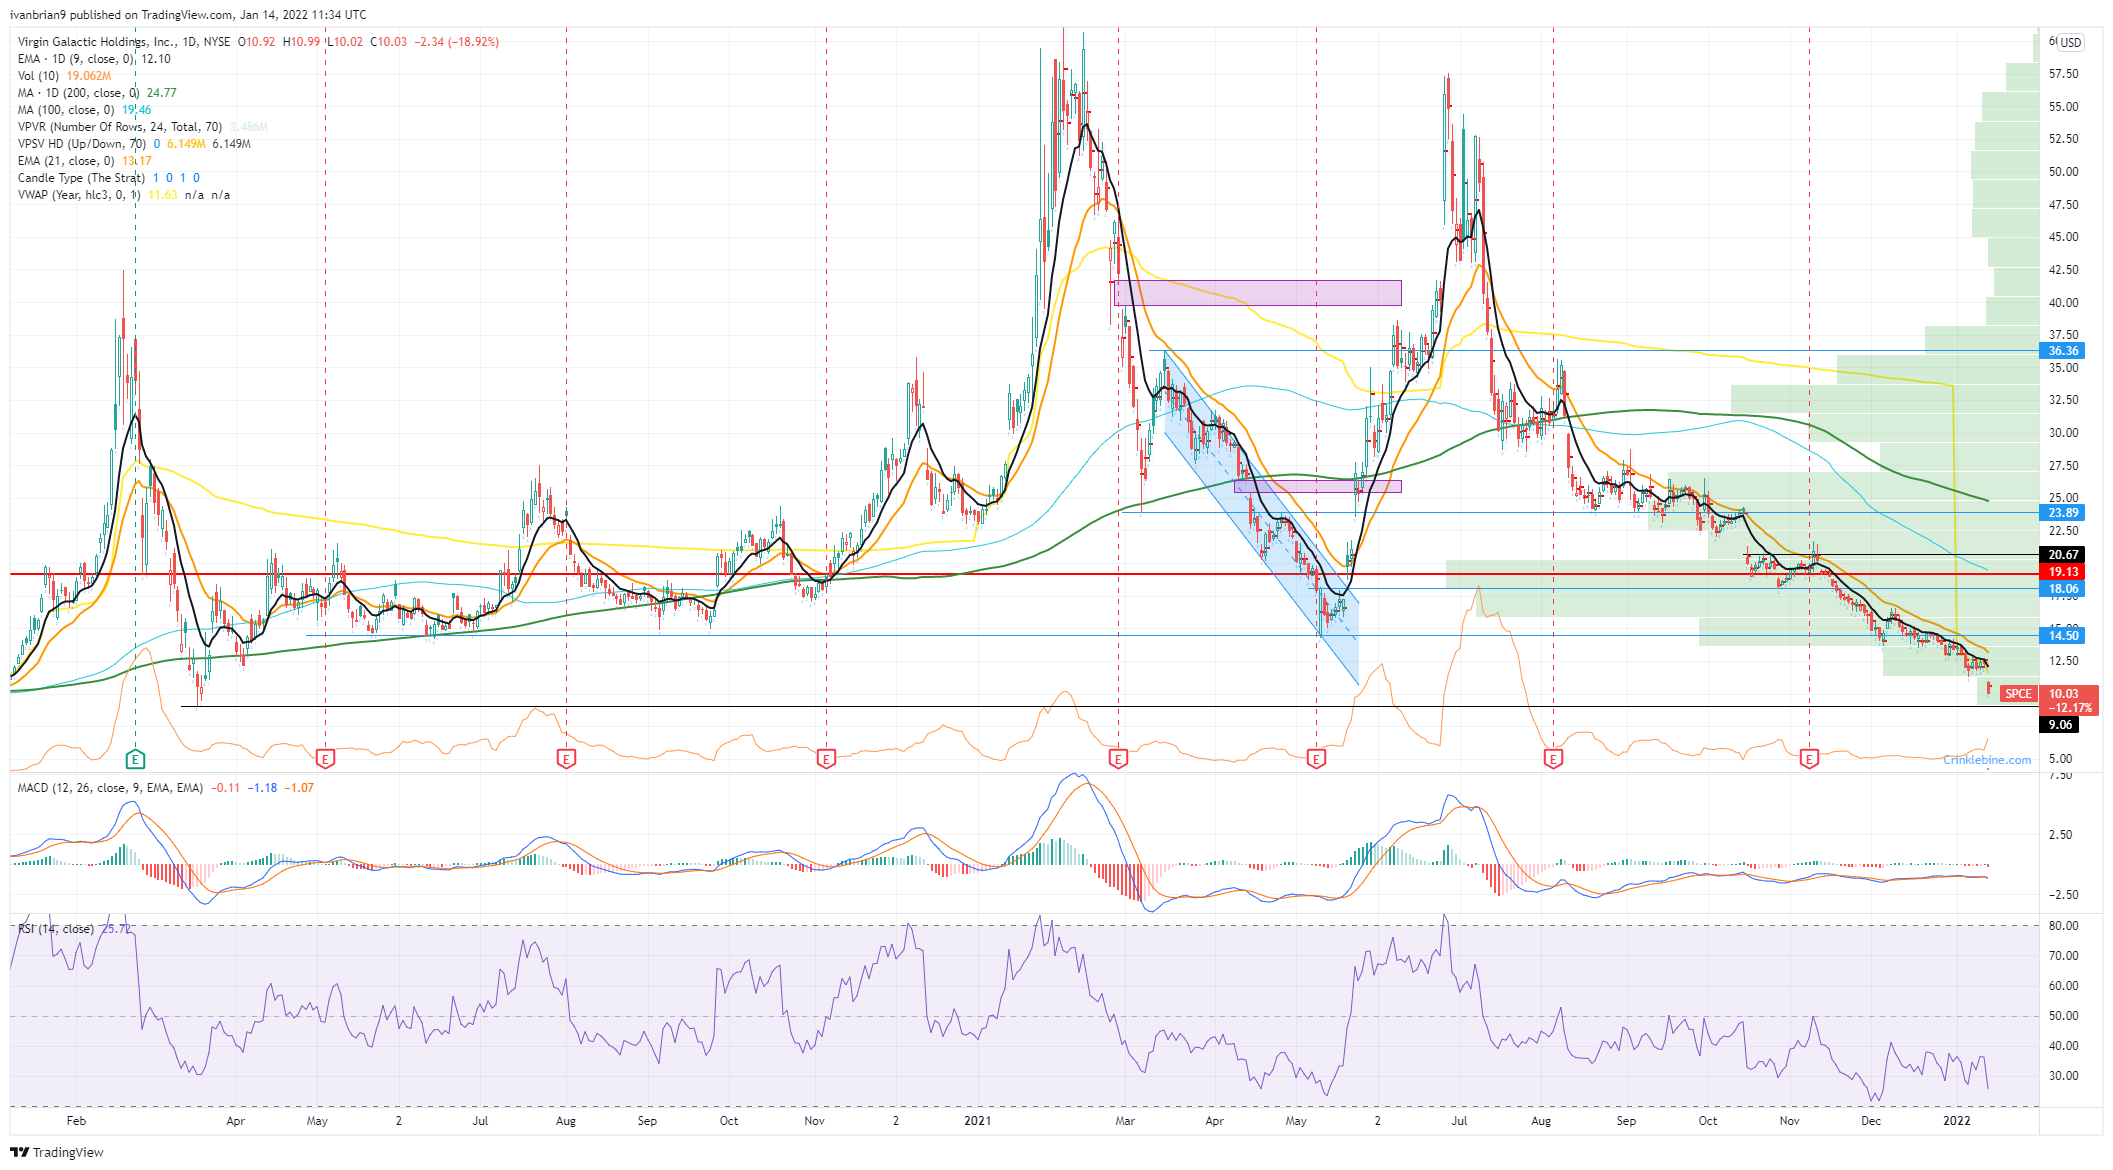
Task: Select the VPVR indicator legend
Action: (142, 127)
